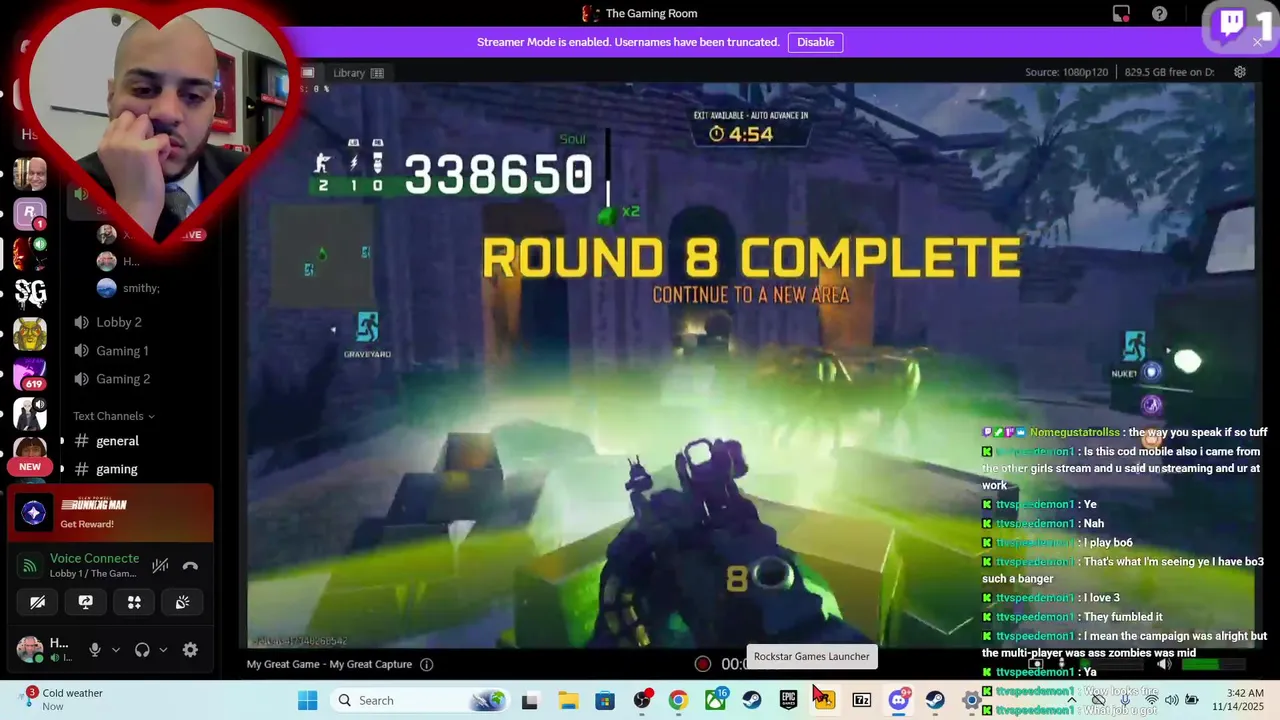The image size is (1280, 720).
Task: Click 829.5 GB free on D: text
Action: point(1169,72)
